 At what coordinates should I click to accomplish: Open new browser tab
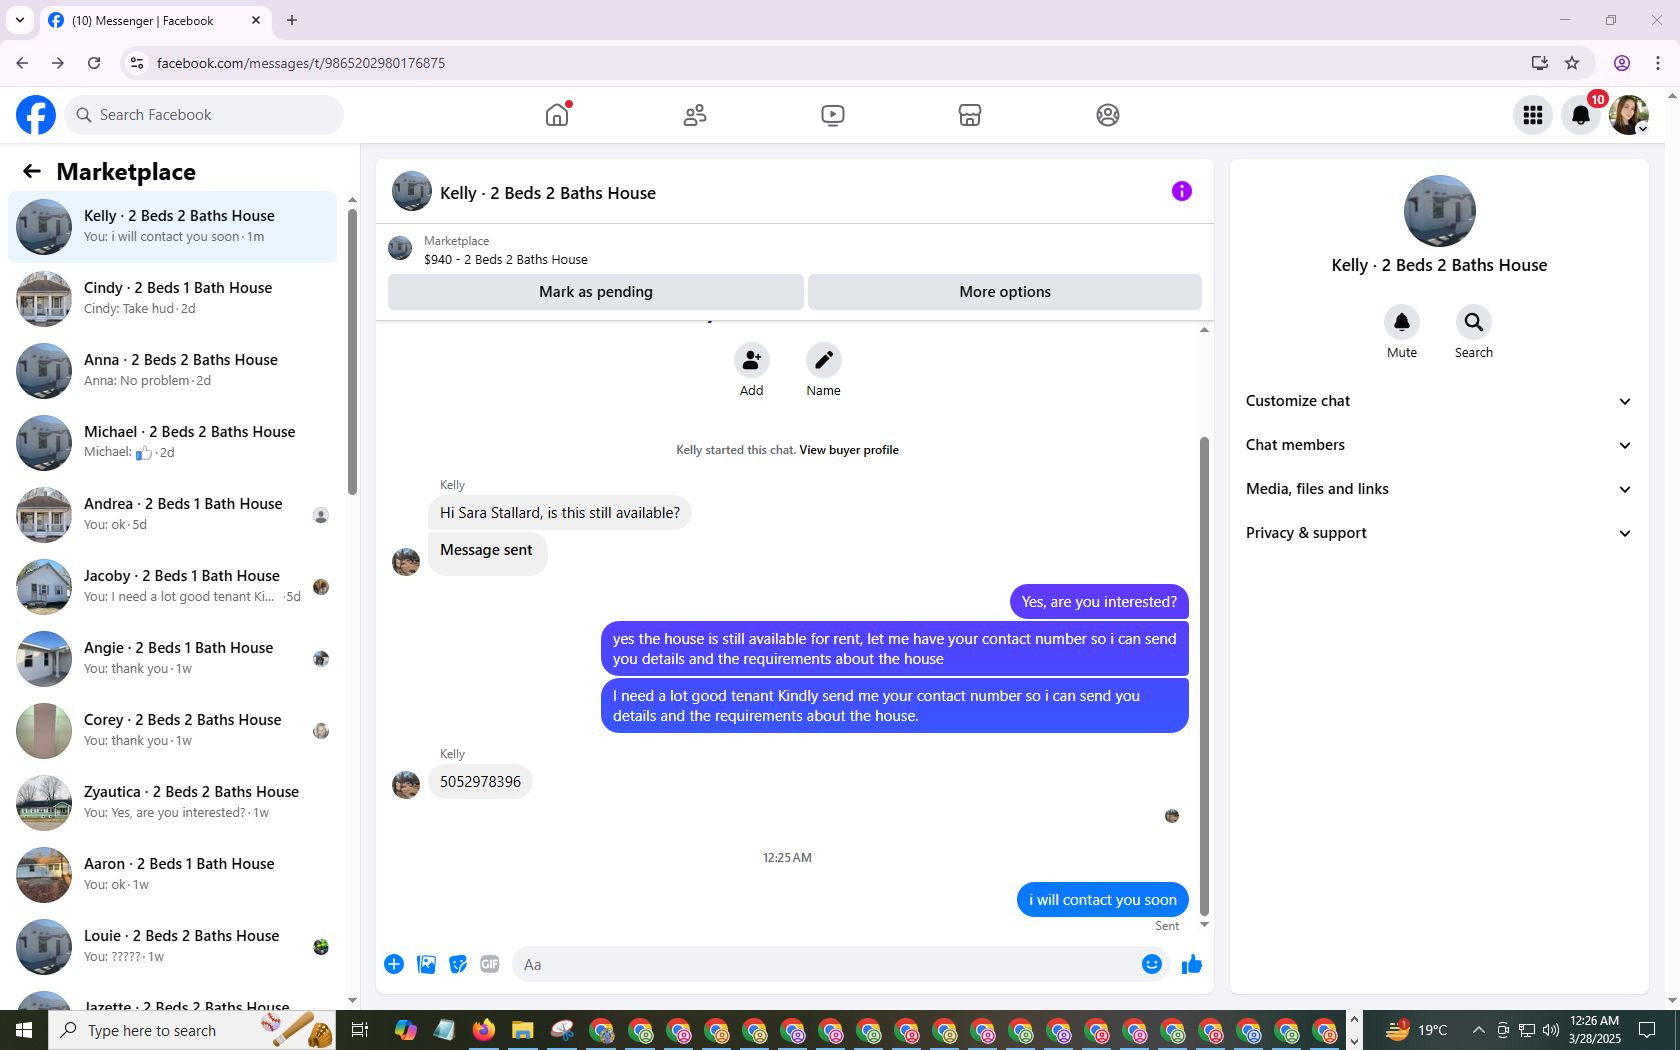[x=292, y=20]
